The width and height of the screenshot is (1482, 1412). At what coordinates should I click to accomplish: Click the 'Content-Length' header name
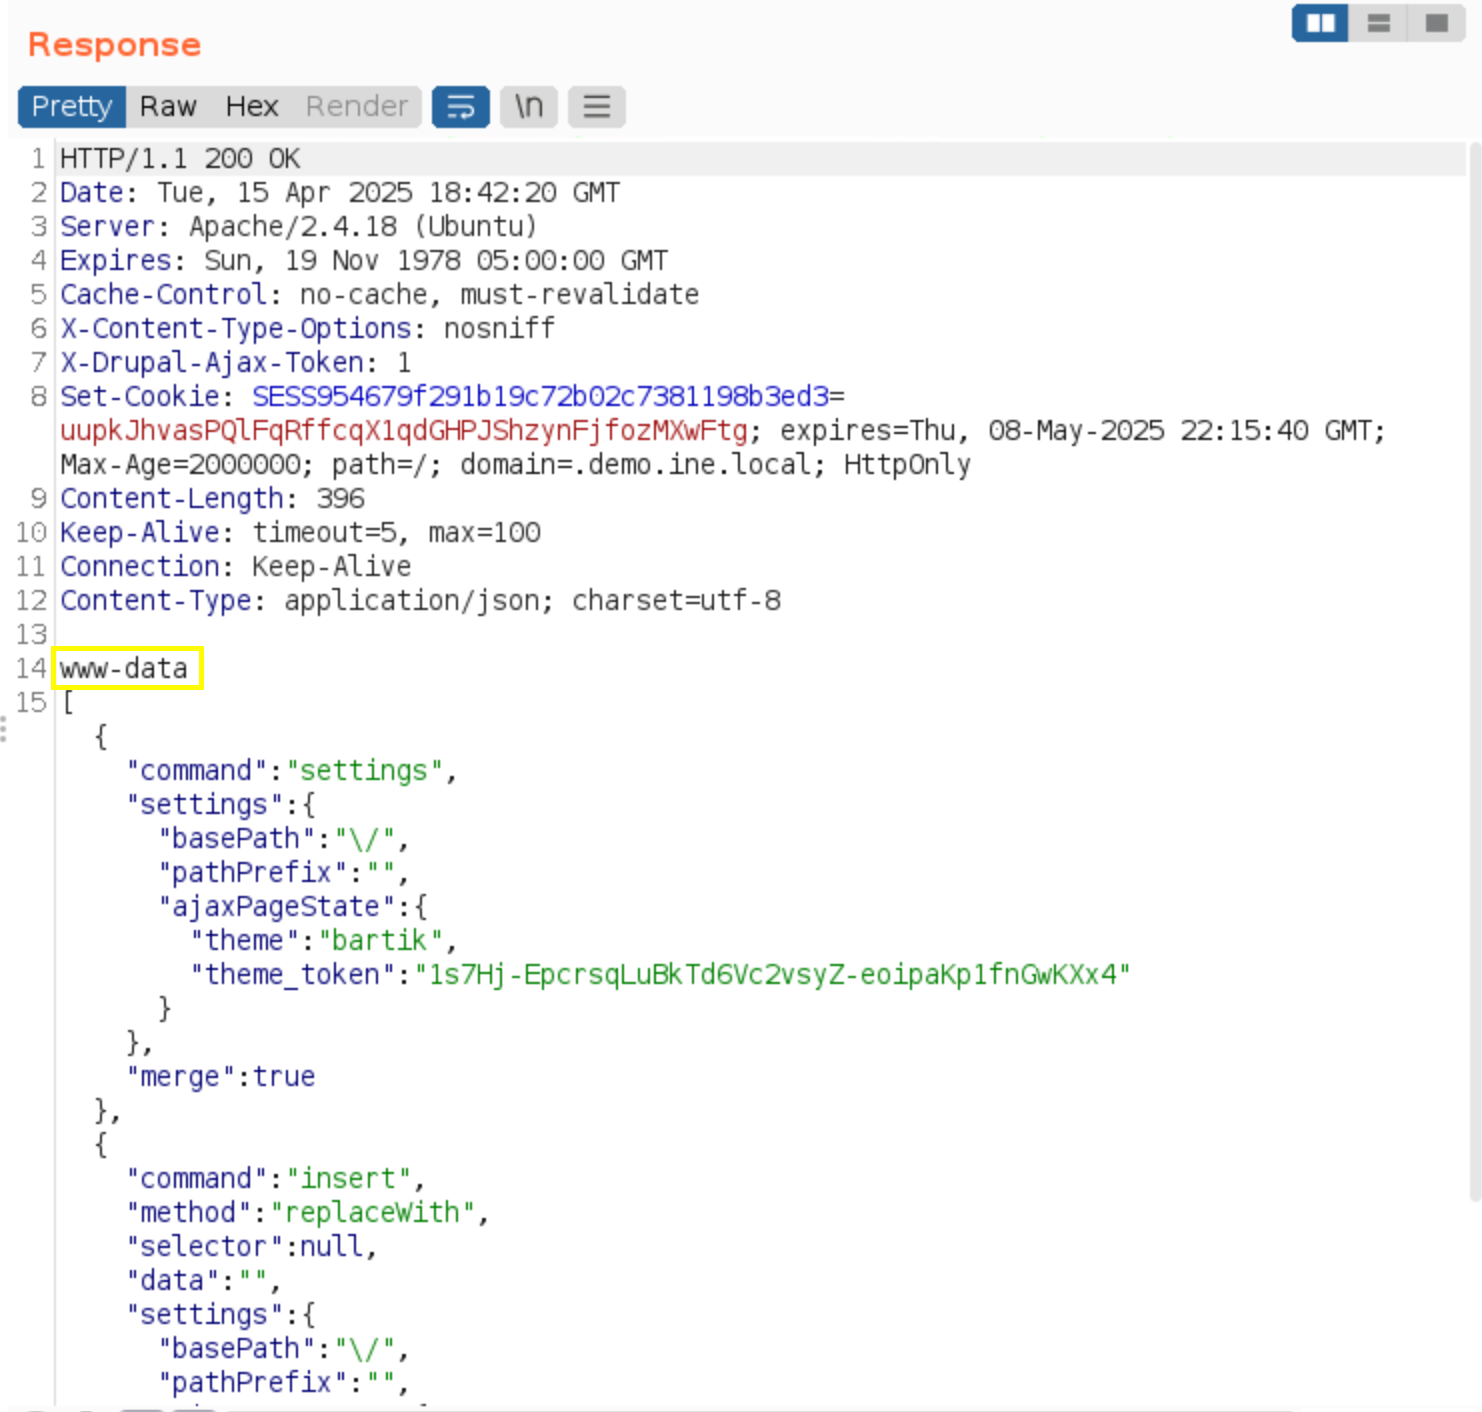172,498
